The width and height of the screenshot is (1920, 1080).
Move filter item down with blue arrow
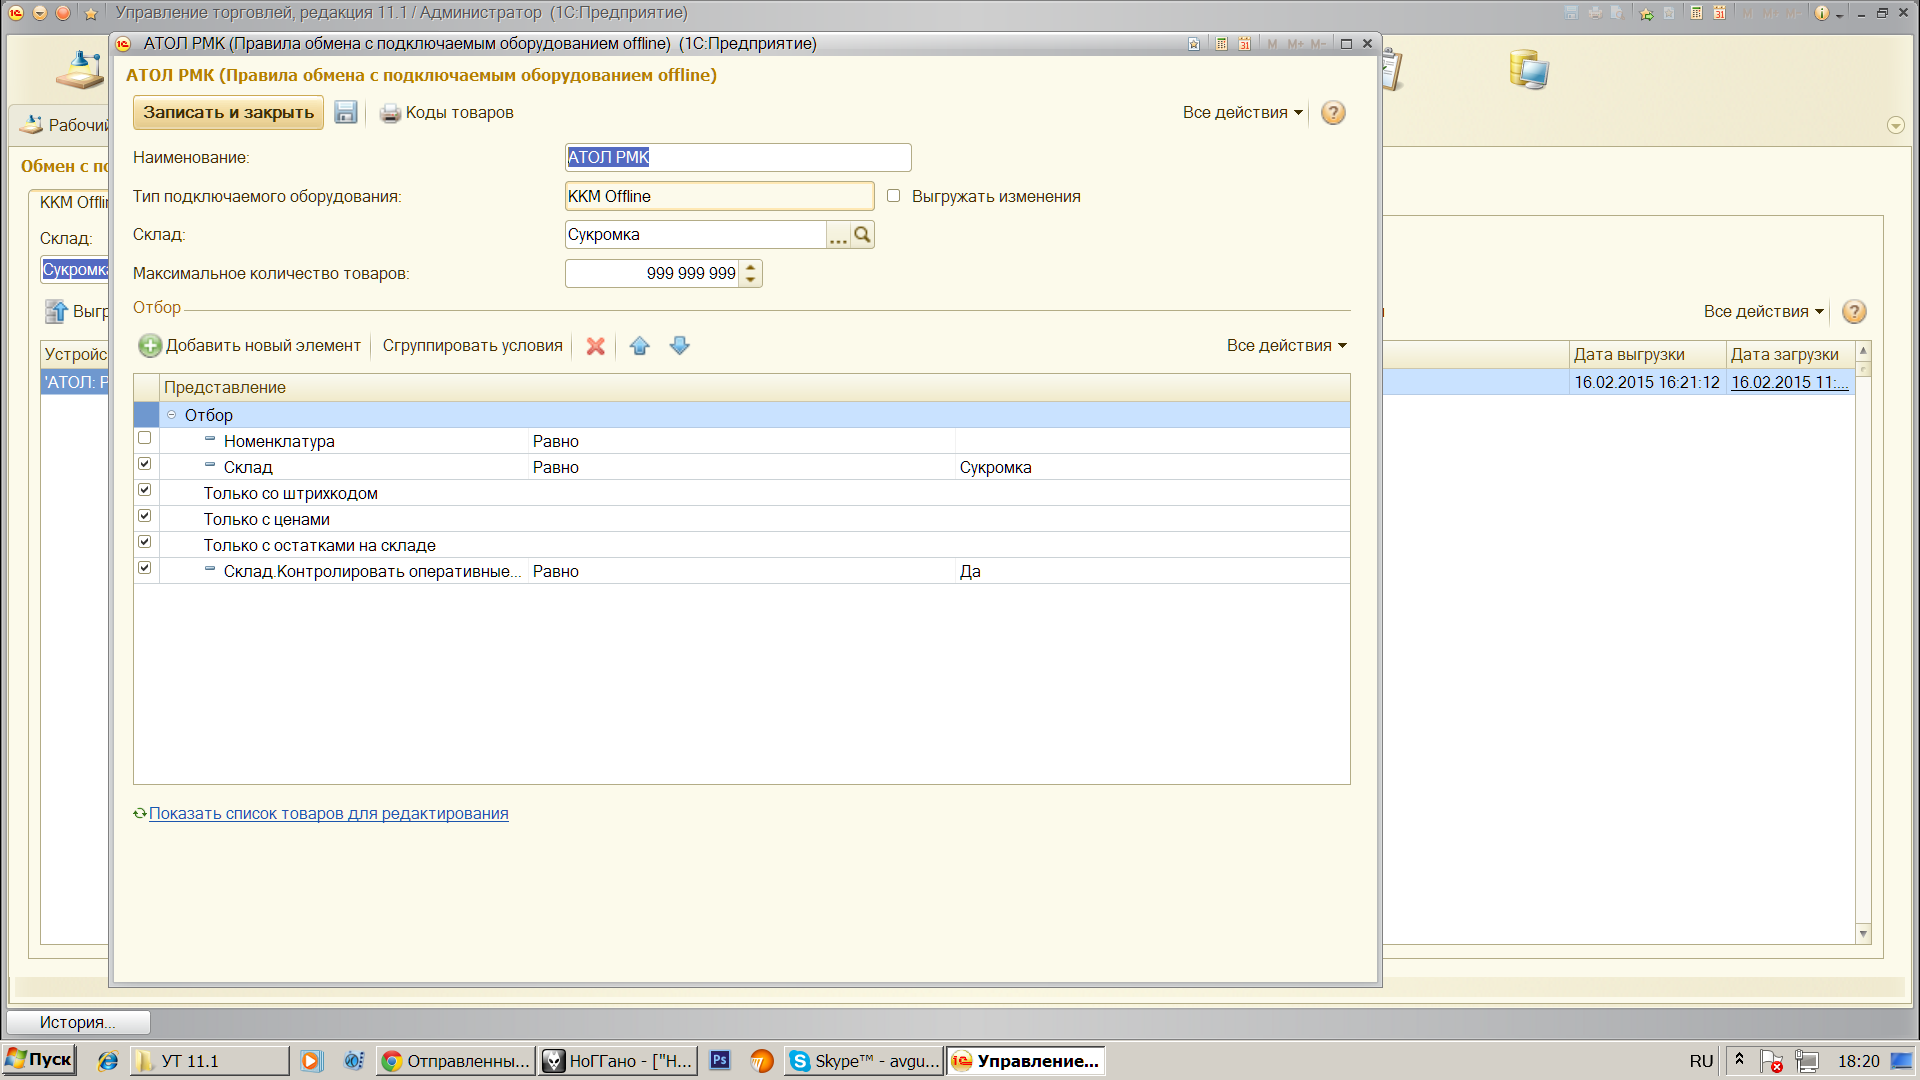[x=680, y=346]
